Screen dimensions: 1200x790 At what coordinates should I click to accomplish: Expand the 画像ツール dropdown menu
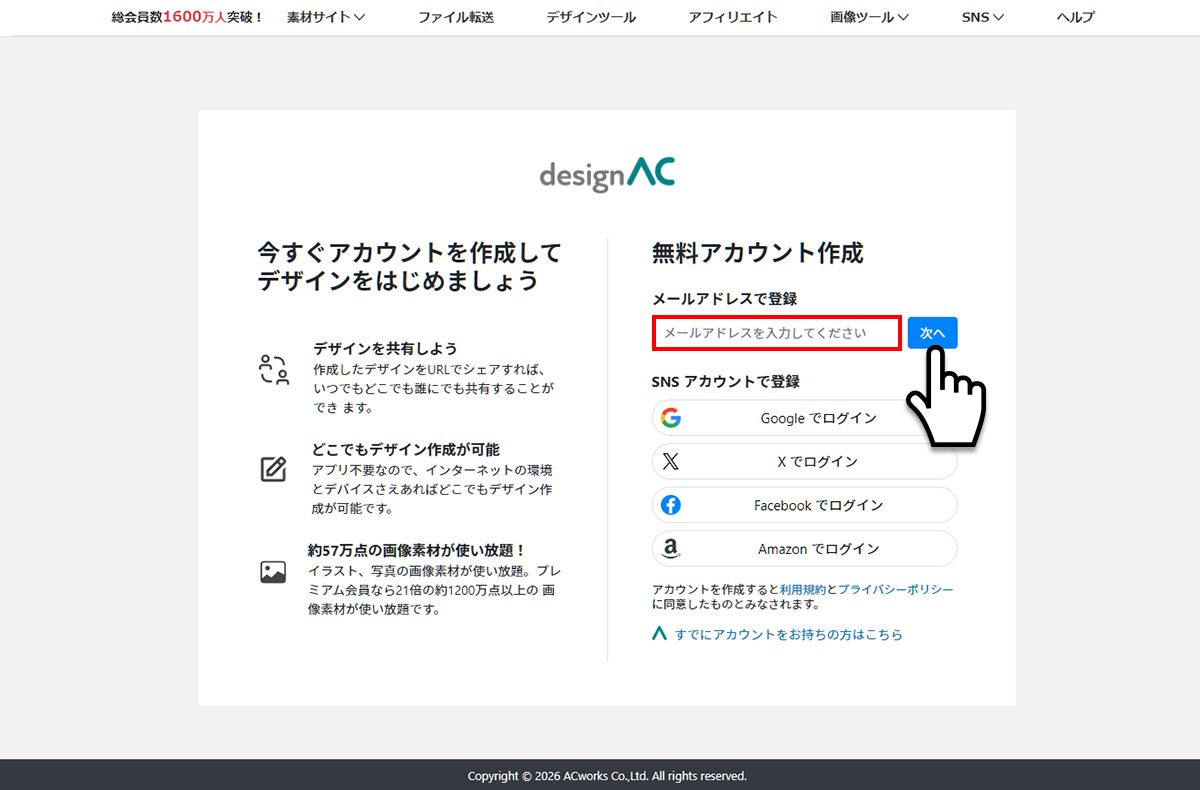click(869, 17)
